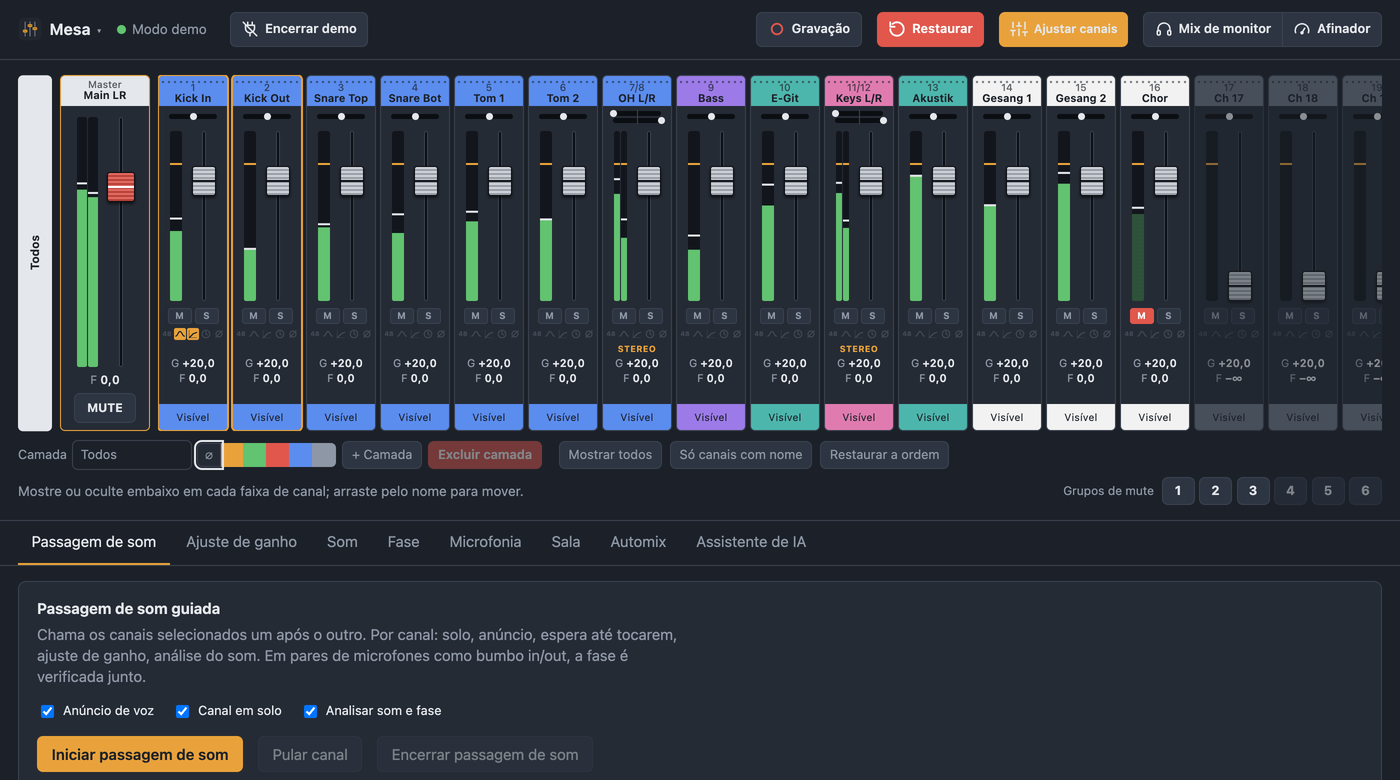Select the no-color swatch for the layer
Image resolution: width=1400 pixels, height=780 pixels.
pyautogui.click(x=209, y=455)
